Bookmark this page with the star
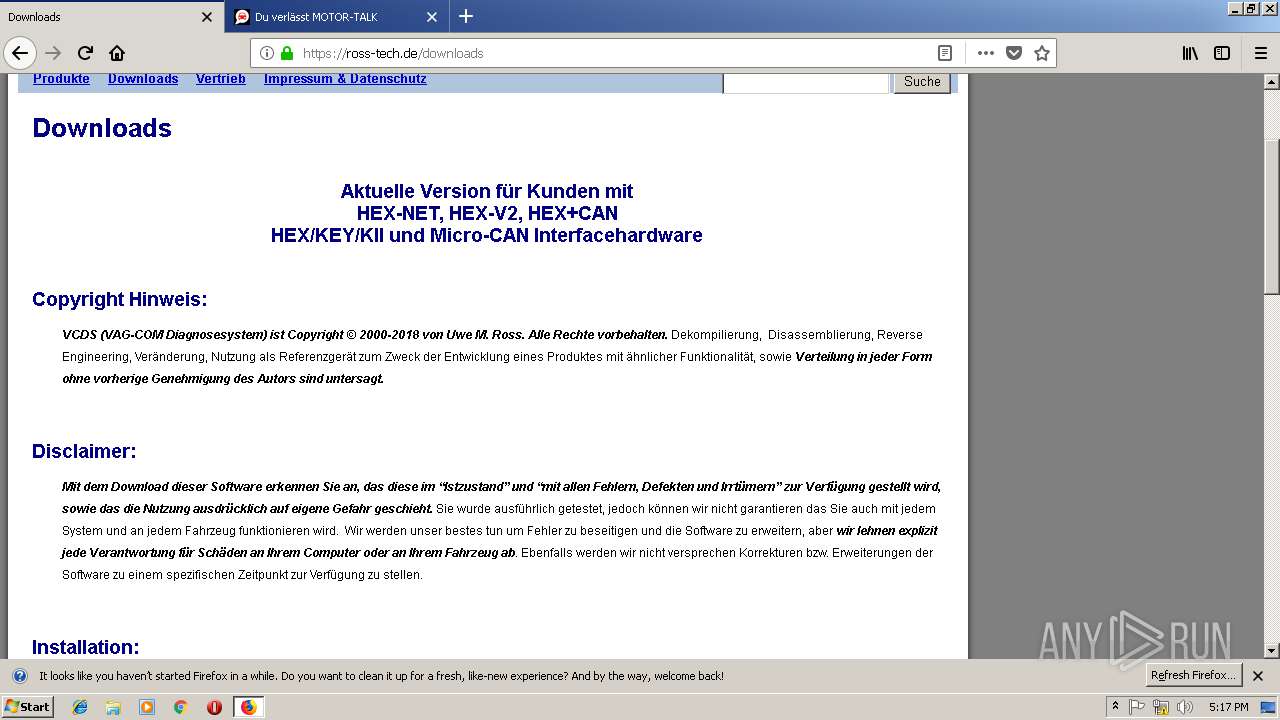 (x=1042, y=53)
